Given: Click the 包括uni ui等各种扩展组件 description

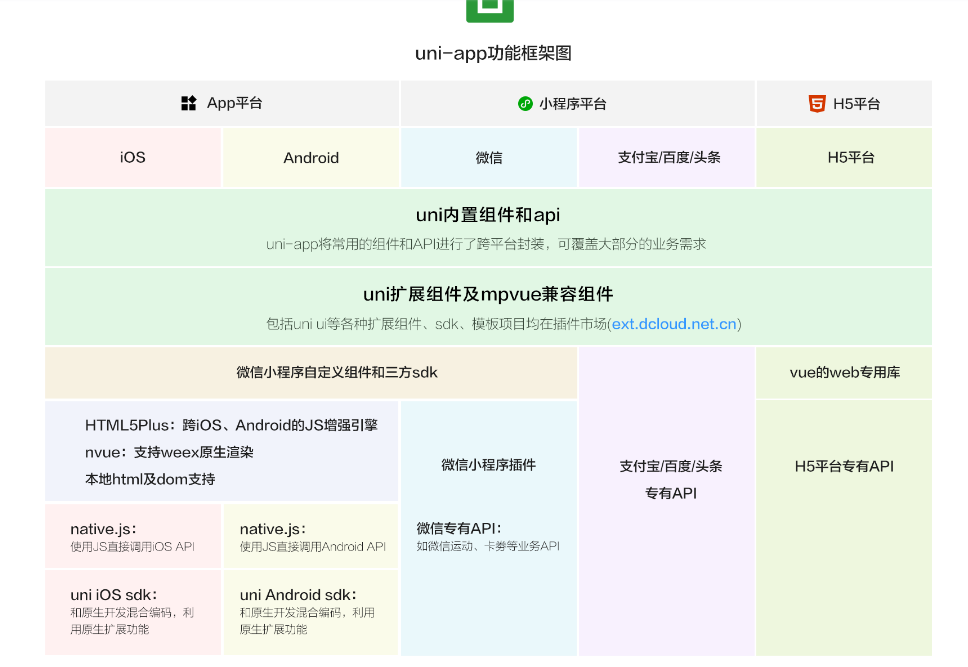Looking at the screenshot, I should [504, 324].
